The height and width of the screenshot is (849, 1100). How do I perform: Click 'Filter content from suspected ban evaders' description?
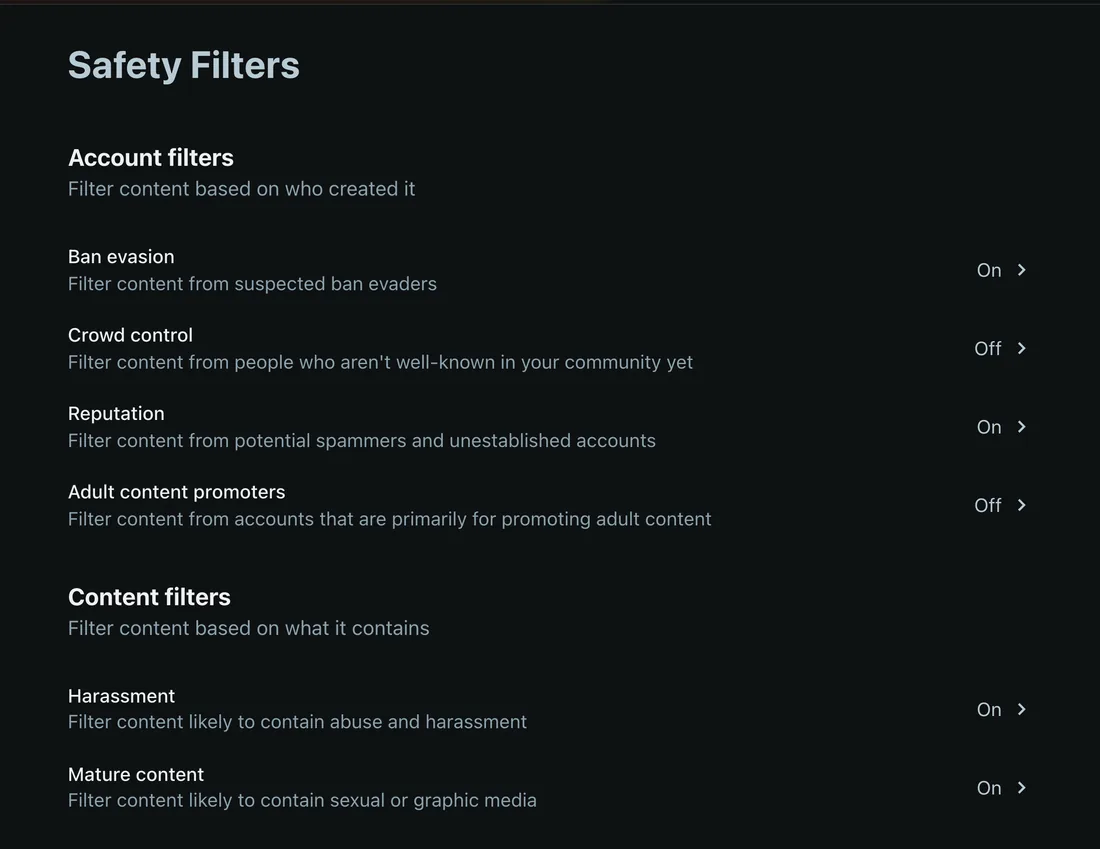[253, 283]
